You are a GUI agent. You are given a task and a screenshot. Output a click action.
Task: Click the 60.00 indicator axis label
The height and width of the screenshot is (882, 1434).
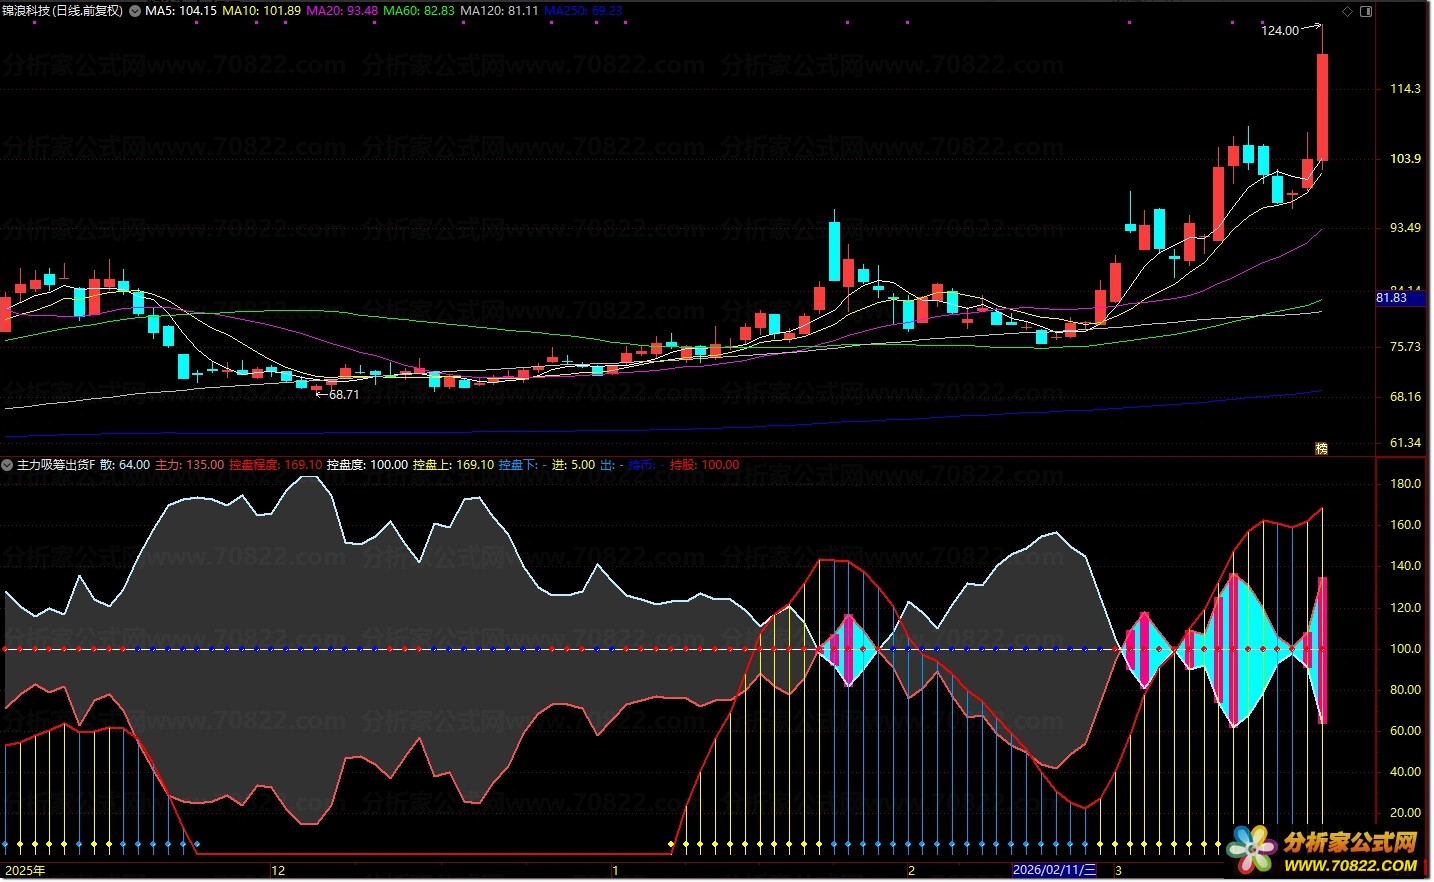pyautogui.click(x=1405, y=731)
